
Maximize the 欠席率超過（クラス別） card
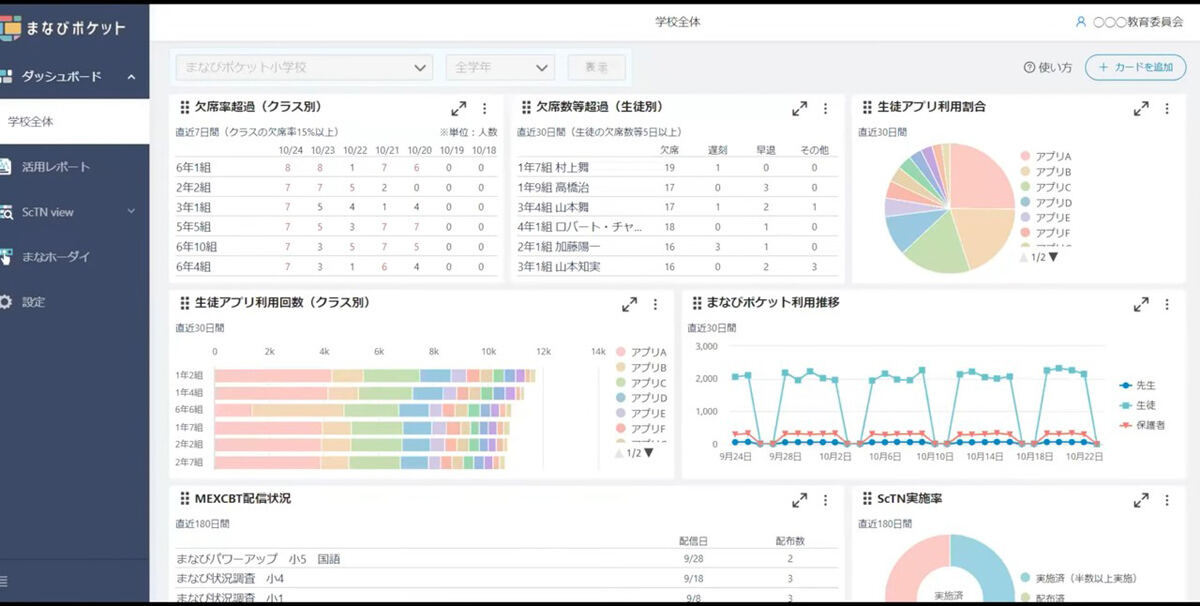(x=458, y=108)
